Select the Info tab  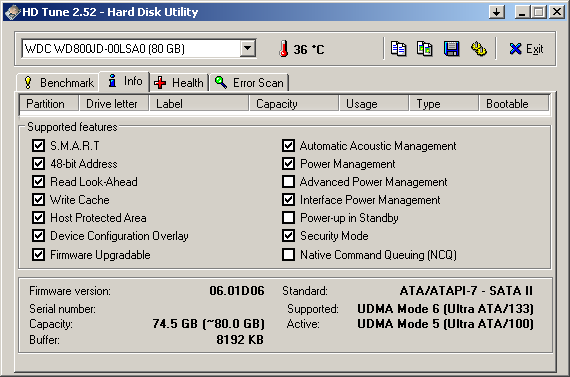pyautogui.click(x=124, y=81)
